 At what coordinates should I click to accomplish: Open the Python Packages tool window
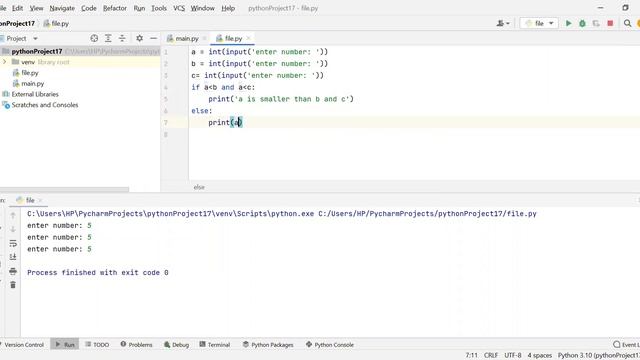point(268,344)
